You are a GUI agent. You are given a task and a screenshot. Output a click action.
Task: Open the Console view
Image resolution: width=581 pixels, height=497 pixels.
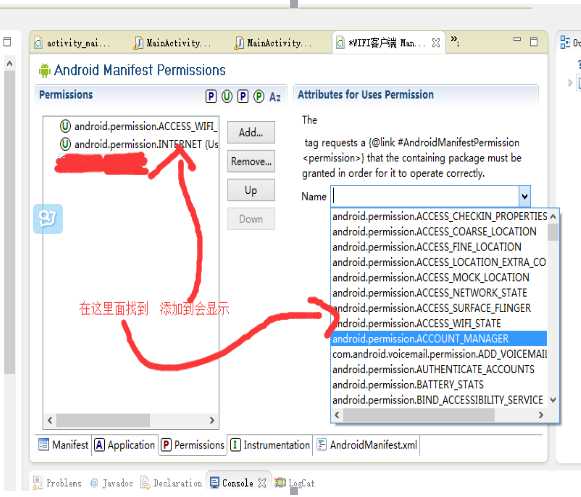click(x=232, y=483)
